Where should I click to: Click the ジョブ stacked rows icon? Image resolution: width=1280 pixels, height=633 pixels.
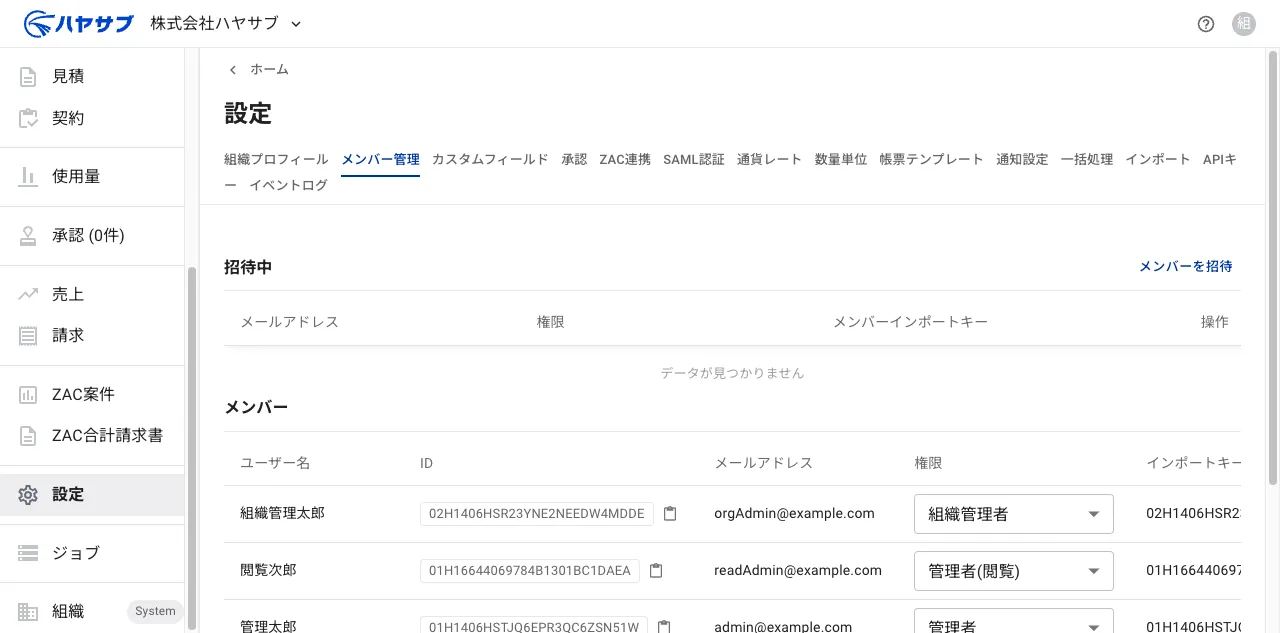(28, 553)
